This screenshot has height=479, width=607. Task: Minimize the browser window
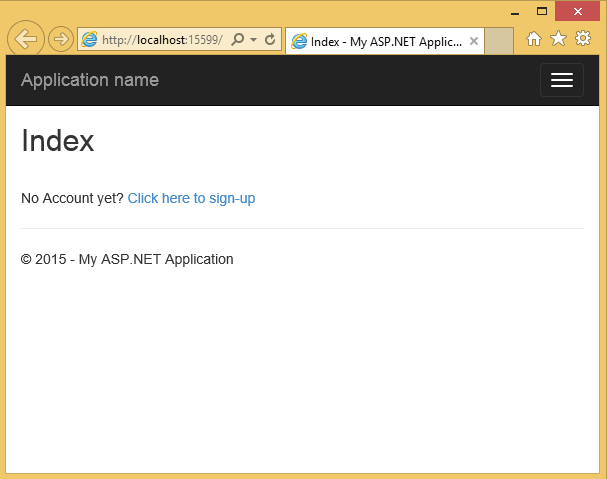515,11
